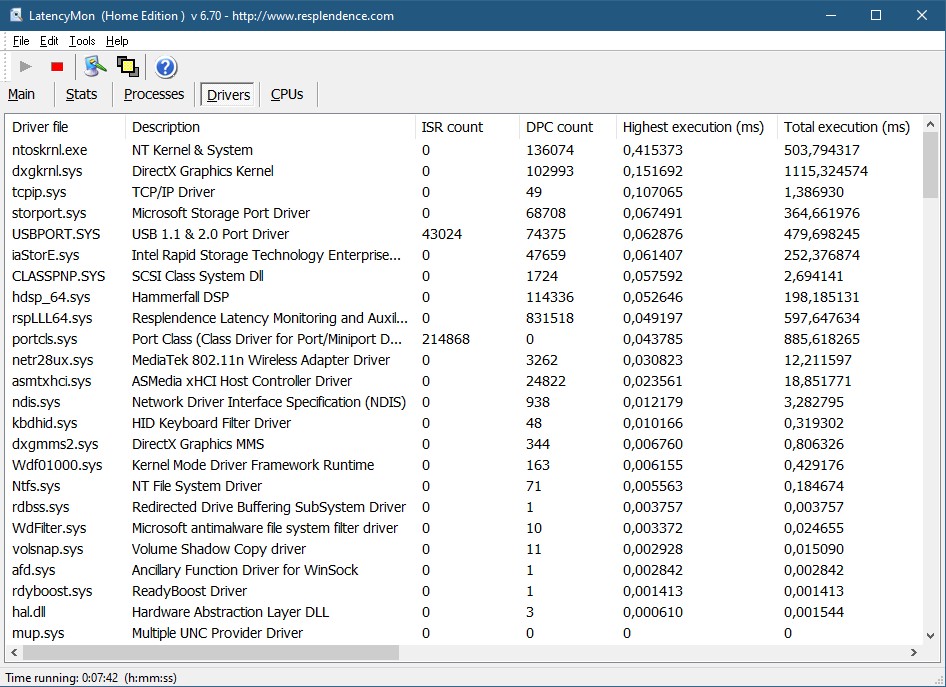Switch to the CPUs tab
946x687 pixels.
pos(287,94)
